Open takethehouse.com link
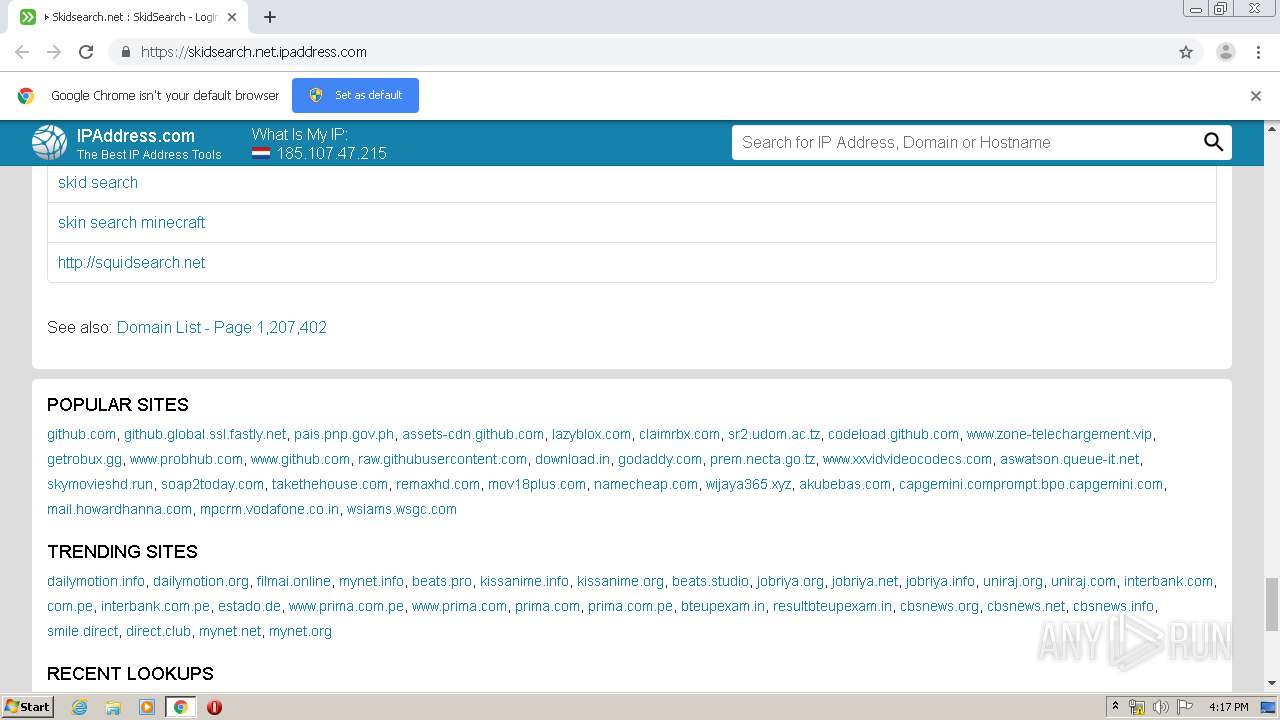The height and width of the screenshot is (720, 1280). [x=330, y=484]
